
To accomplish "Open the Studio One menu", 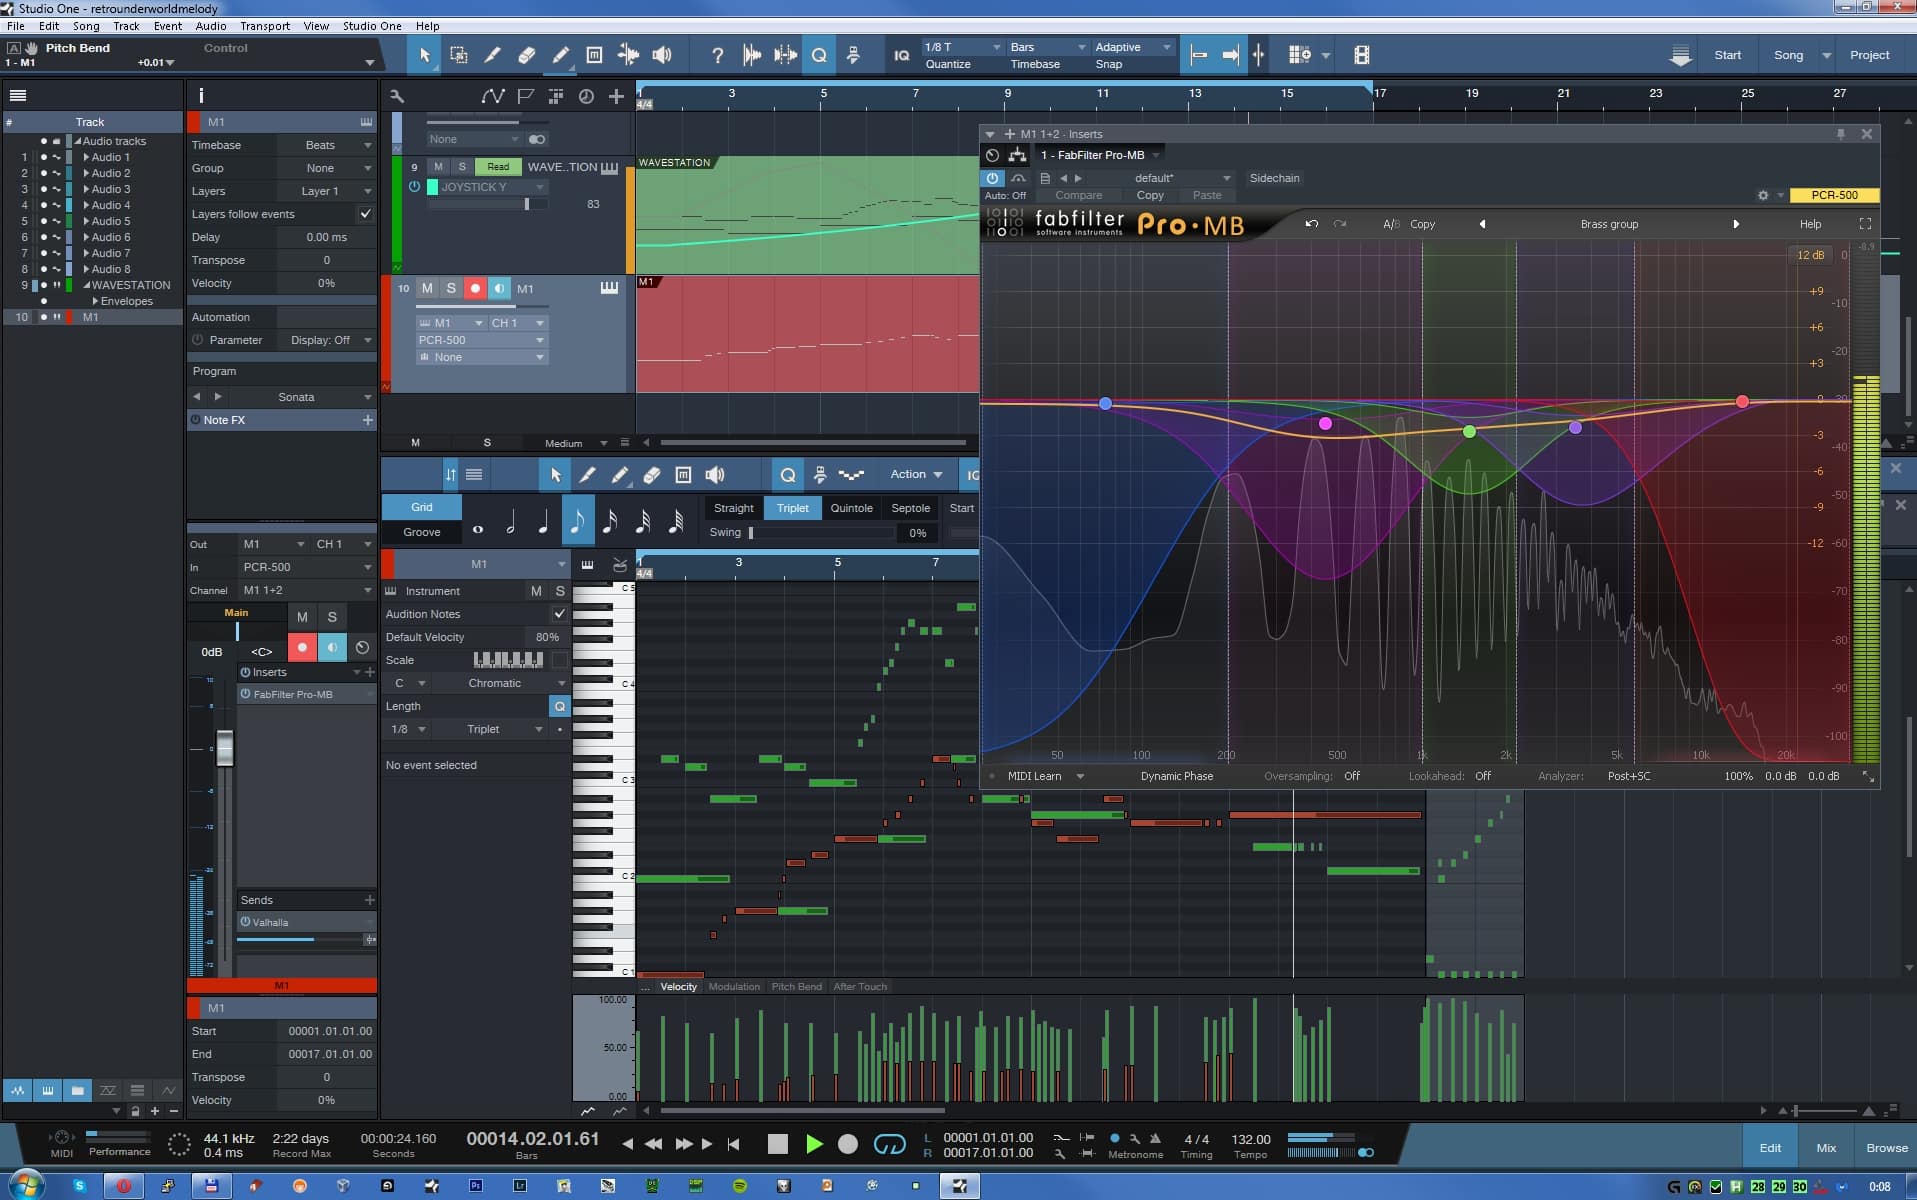I will coord(372,26).
